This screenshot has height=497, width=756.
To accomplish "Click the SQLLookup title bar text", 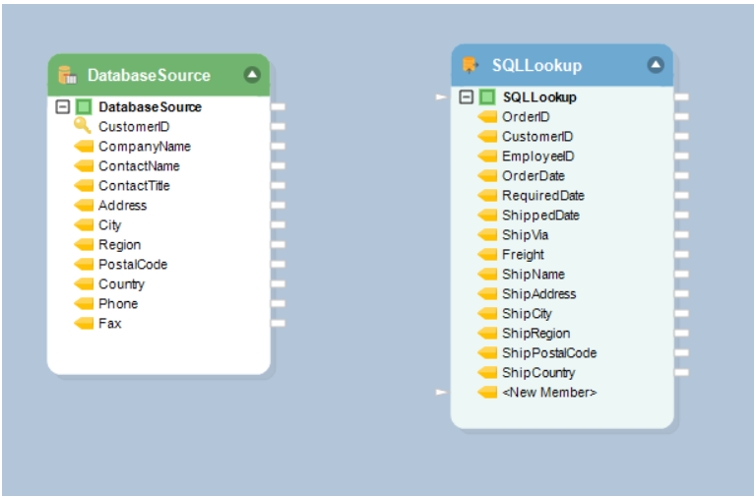I will (x=536, y=66).
